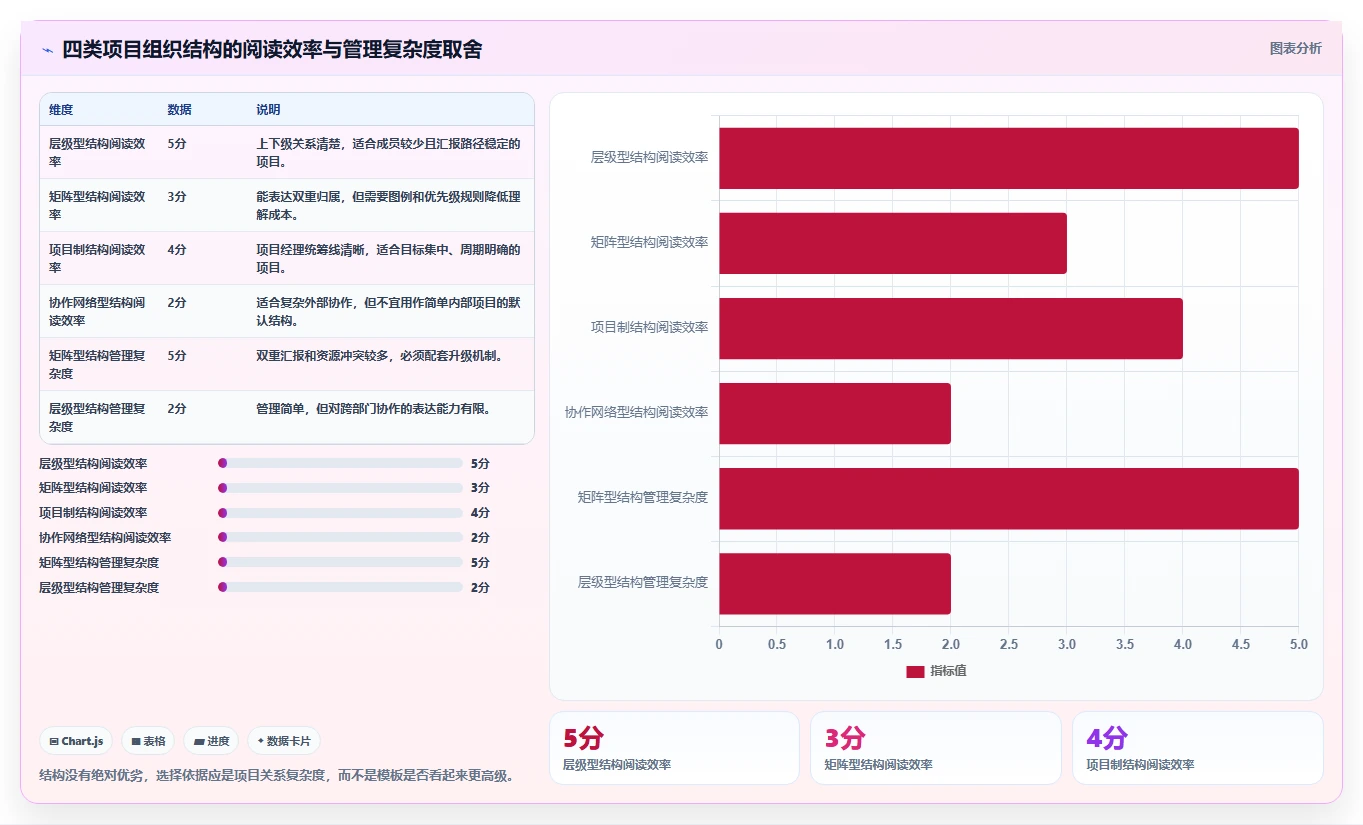Click the chart axis label 矩阵型结构管理复杂度
Viewport: 1363px width, 825px height.
coord(642,497)
